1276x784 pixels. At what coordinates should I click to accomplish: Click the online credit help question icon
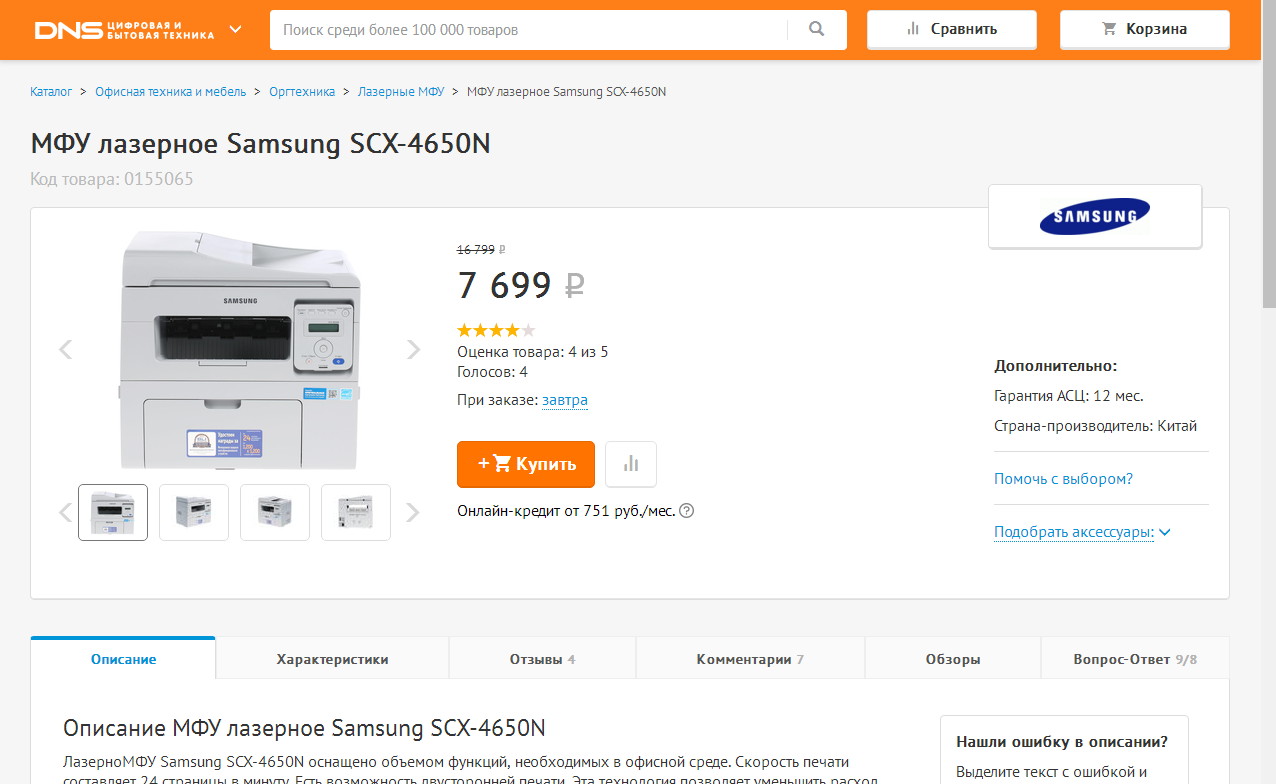pos(686,511)
